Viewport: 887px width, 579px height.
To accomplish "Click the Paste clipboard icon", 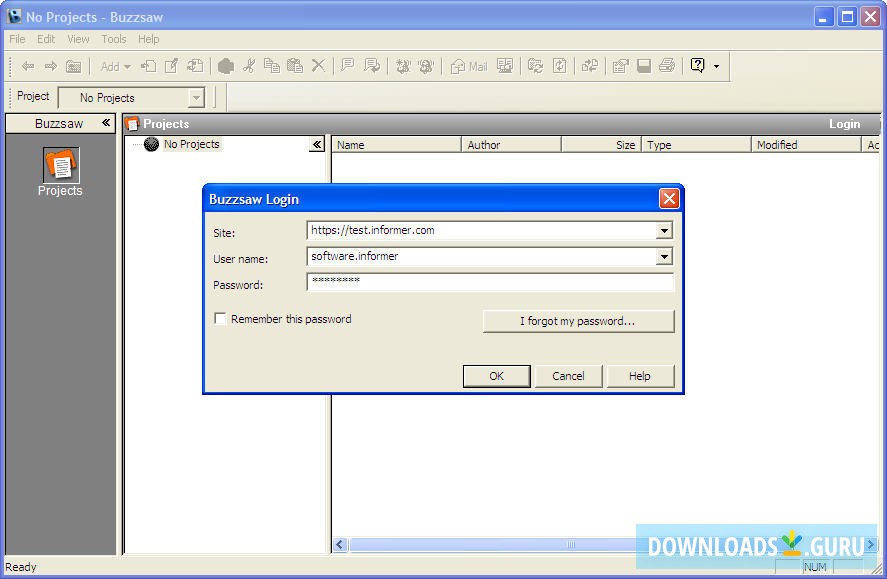I will pyautogui.click(x=295, y=66).
